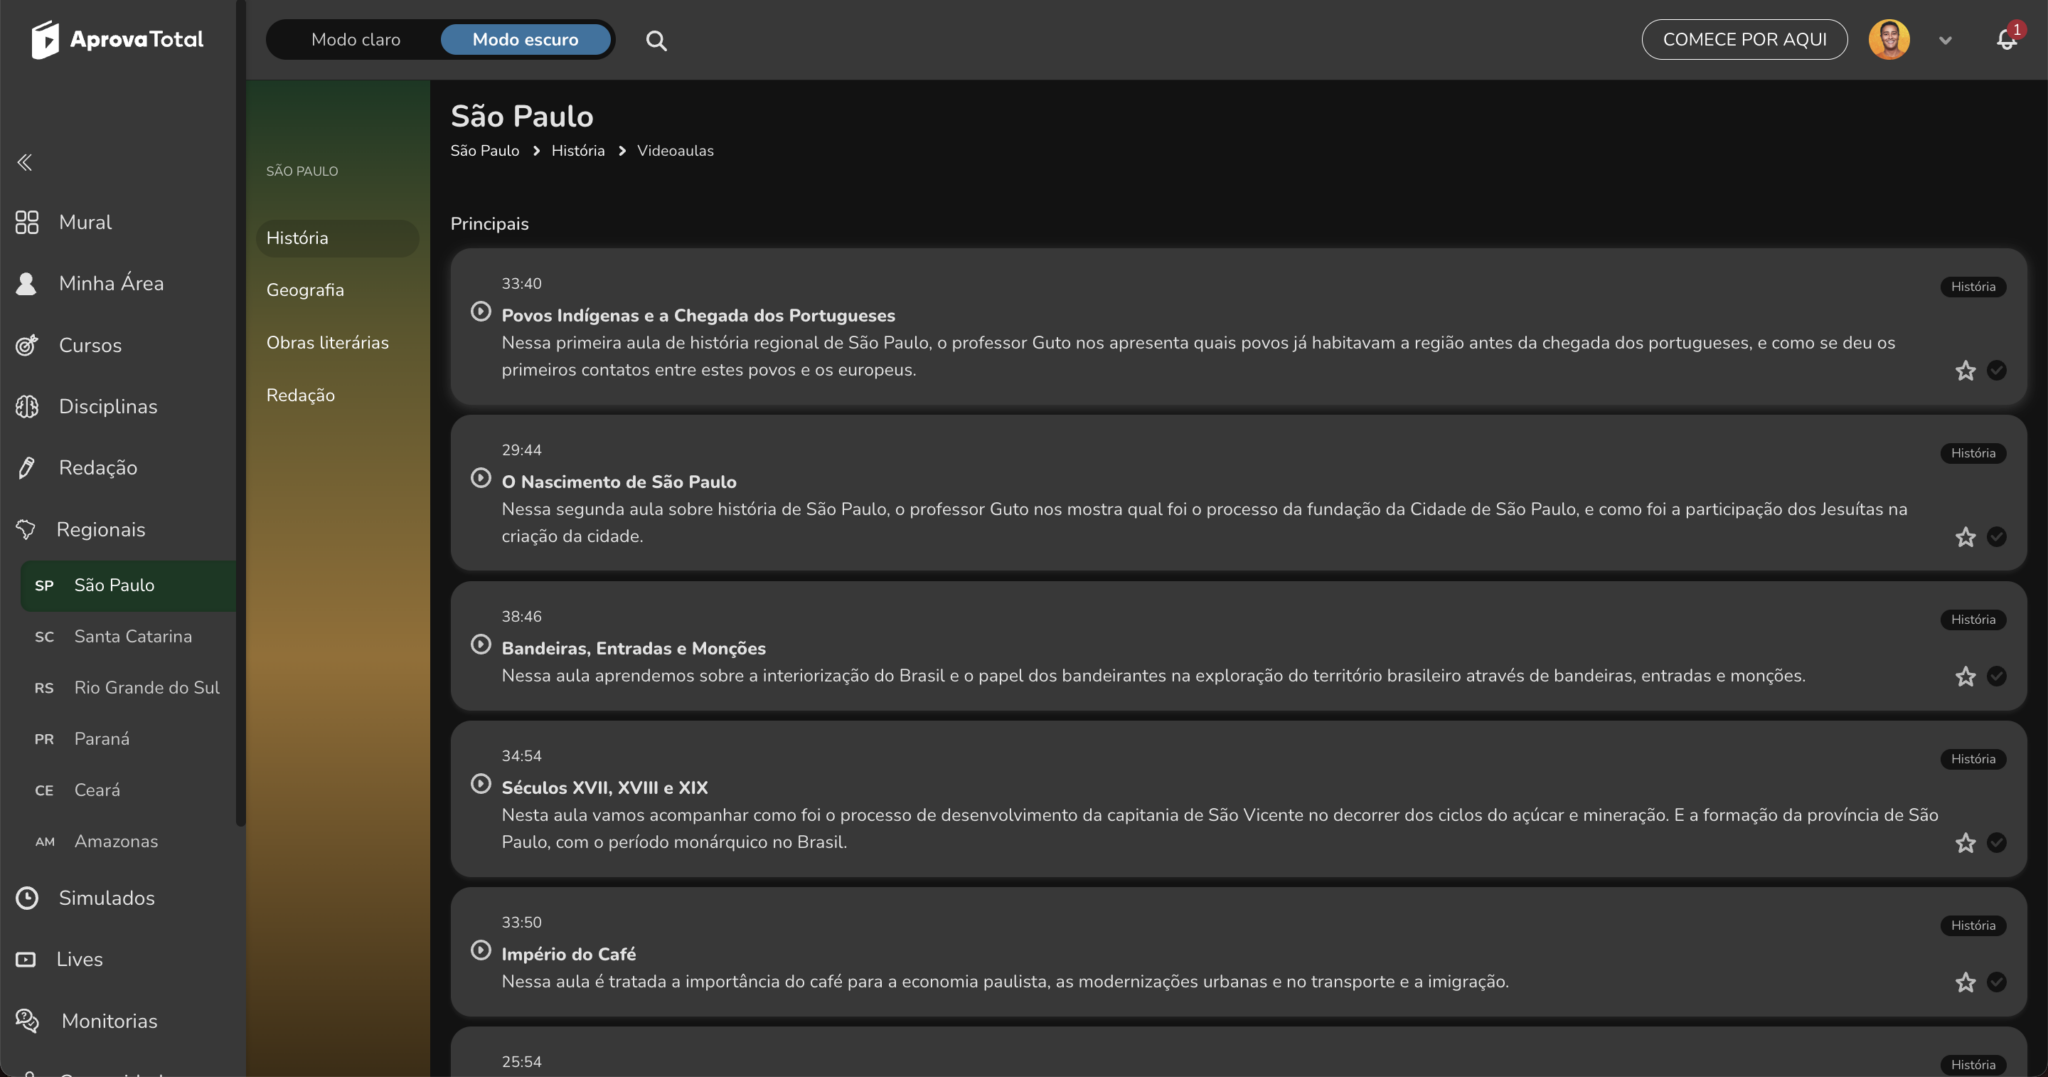Select Obras literárias section
This screenshot has width=2048, height=1077.
[327, 342]
